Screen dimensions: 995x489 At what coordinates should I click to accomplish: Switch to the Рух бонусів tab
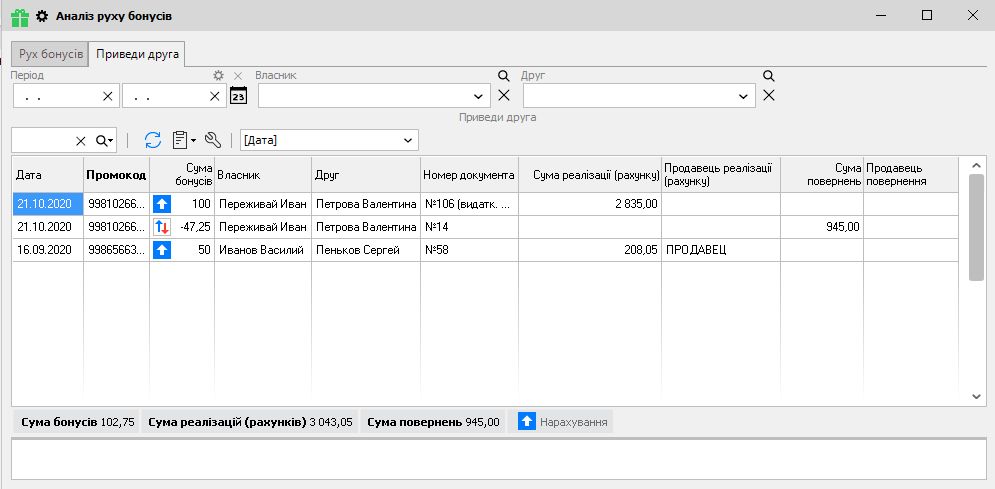pos(49,53)
